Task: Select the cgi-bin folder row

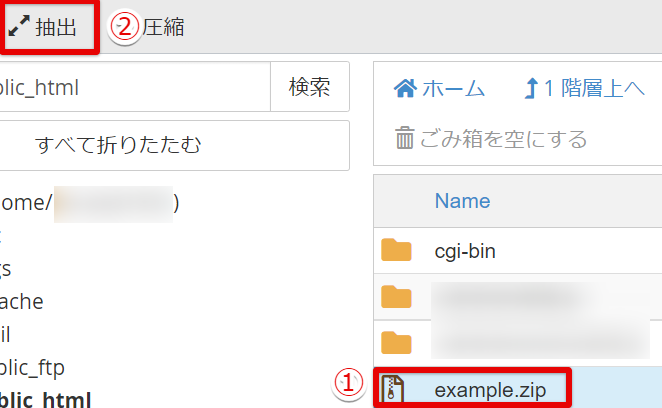Action: 518,251
